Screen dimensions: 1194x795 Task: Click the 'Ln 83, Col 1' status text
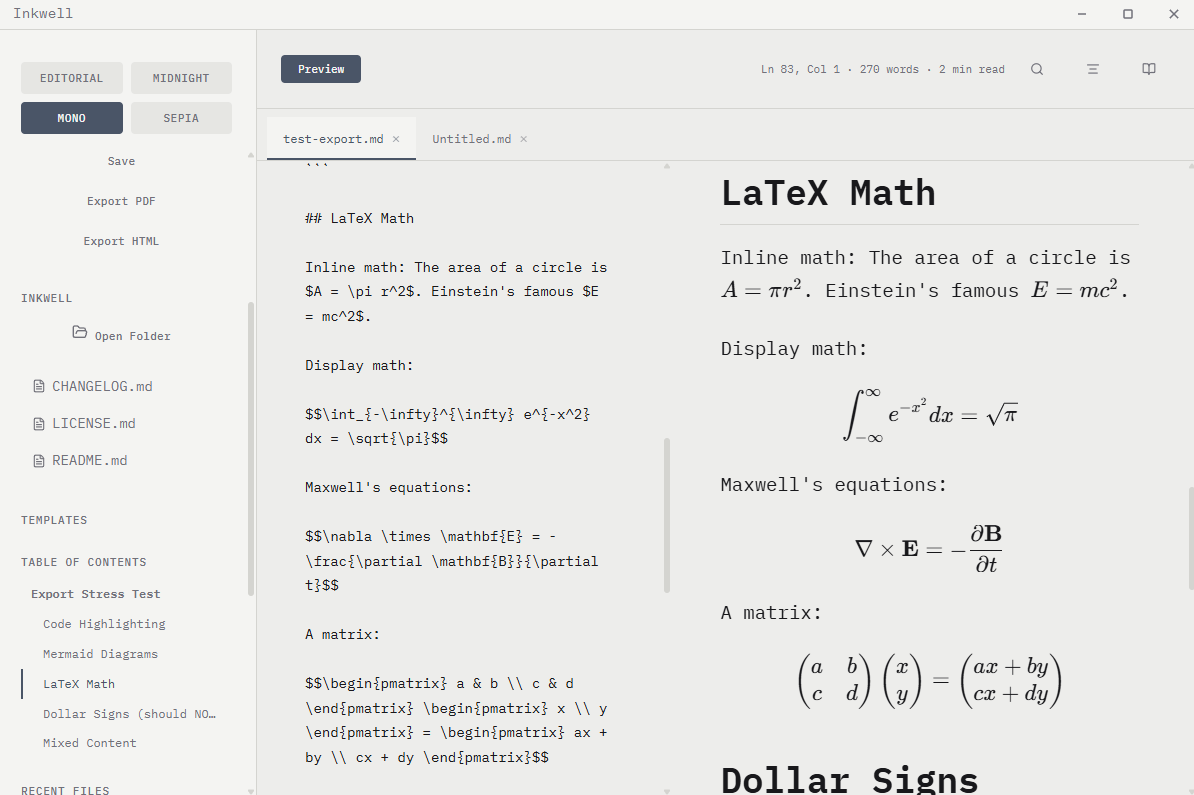pyautogui.click(x=800, y=69)
